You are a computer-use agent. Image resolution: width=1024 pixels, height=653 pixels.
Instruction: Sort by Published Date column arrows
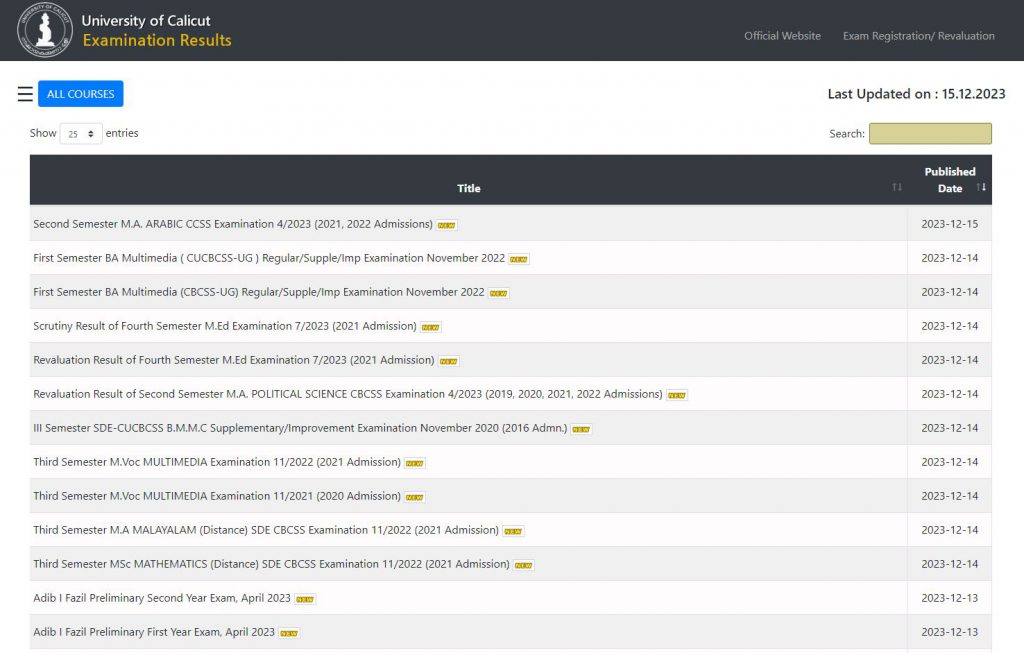[981, 188]
